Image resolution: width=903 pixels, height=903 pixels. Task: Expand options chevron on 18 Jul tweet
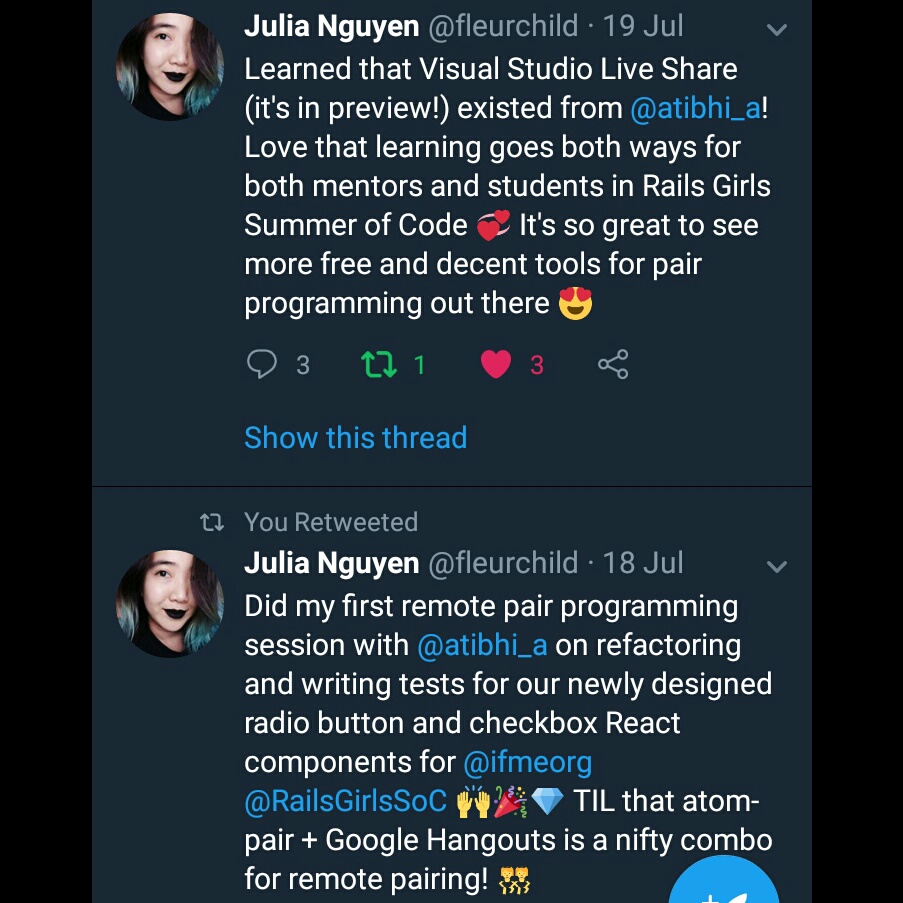[777, 567]
